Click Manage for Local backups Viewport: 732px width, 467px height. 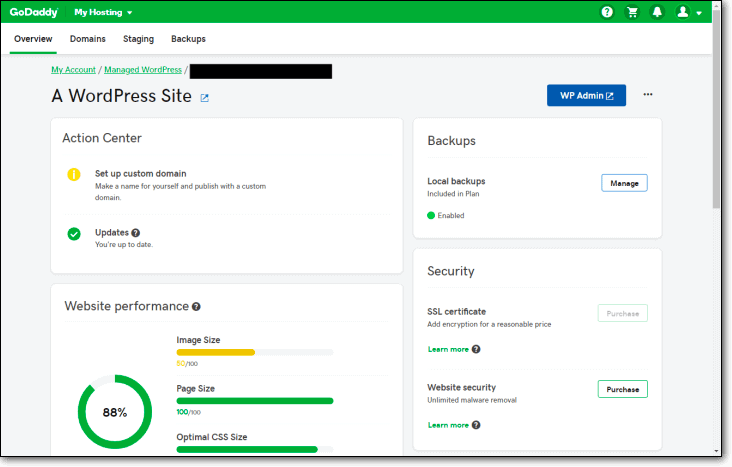pos(624,183)
